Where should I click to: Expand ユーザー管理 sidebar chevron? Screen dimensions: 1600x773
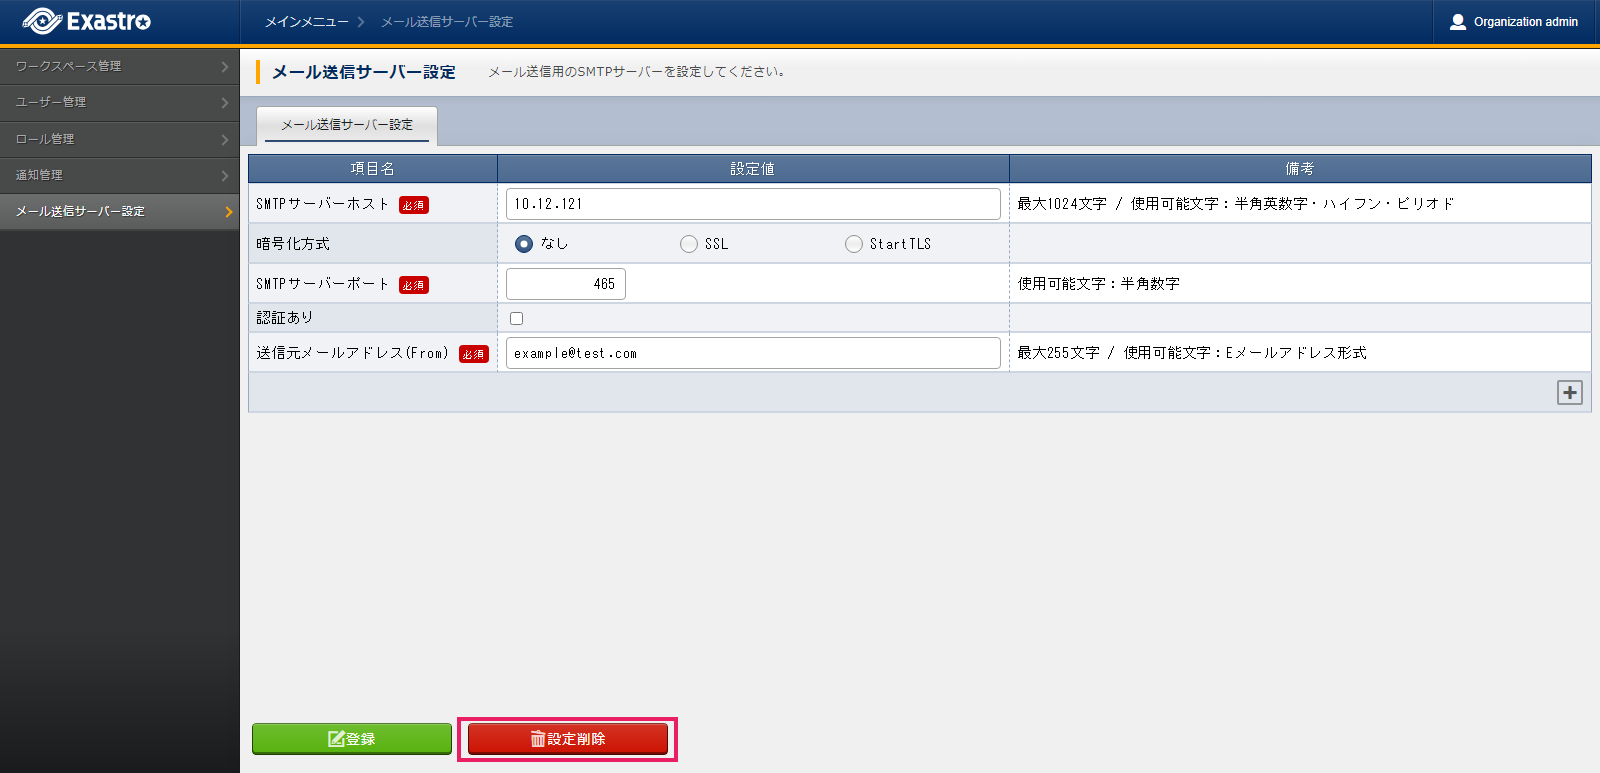(225, 103)
